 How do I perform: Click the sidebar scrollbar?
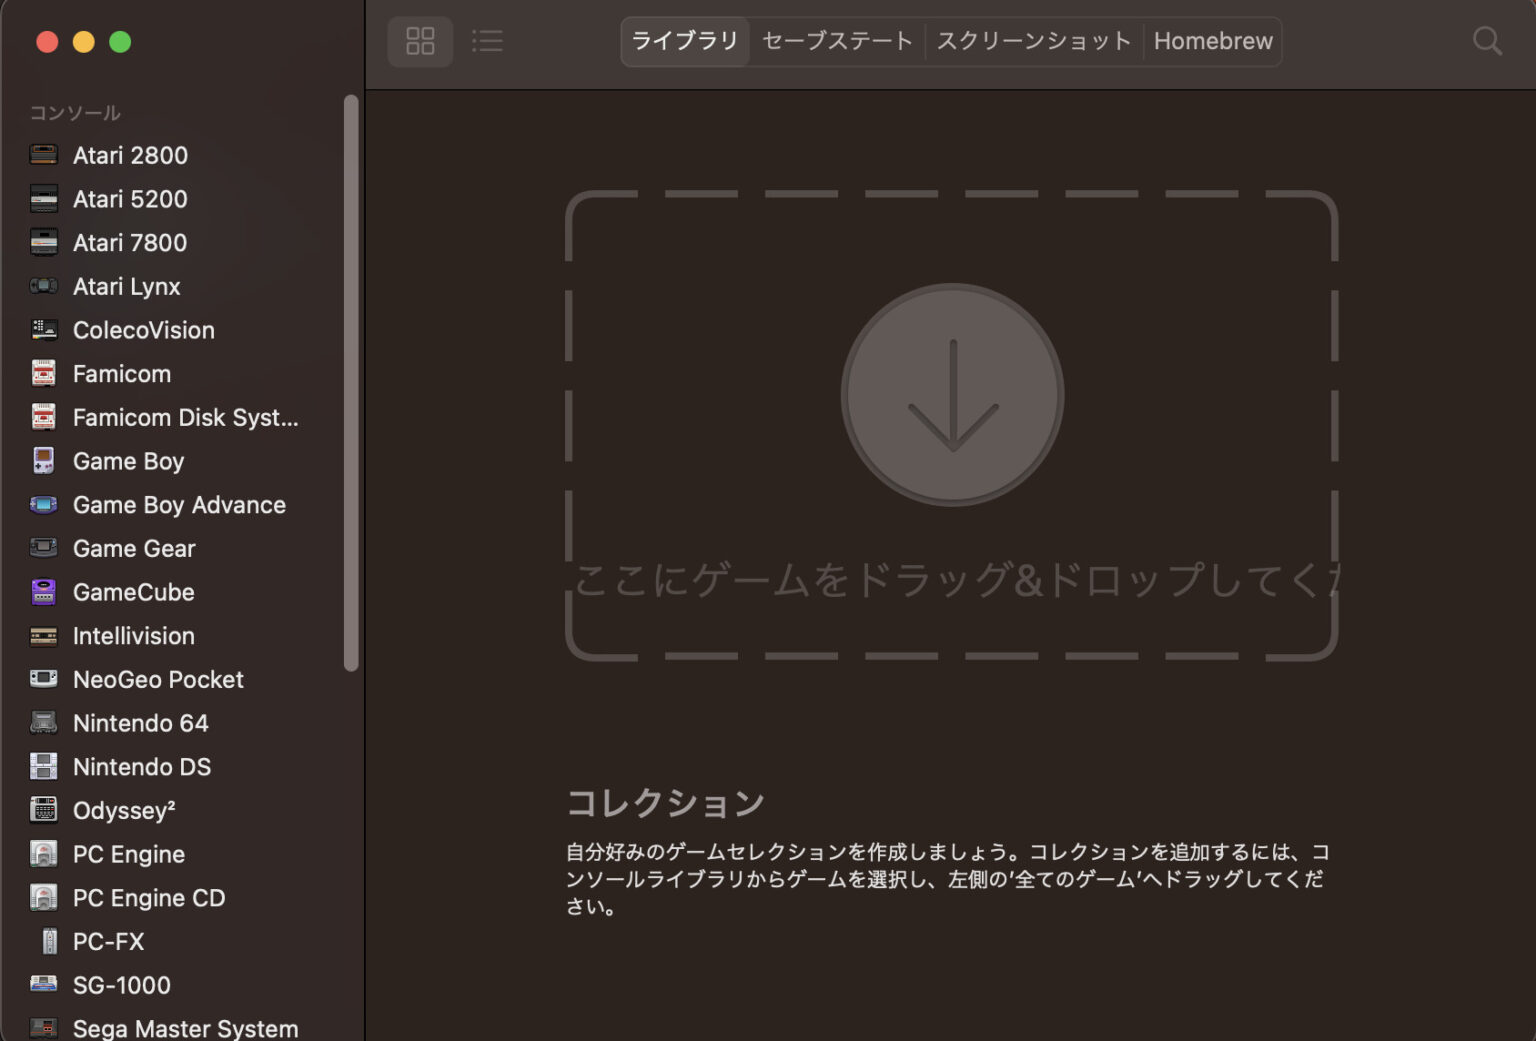pyautogui.click(x=350, y=380)
